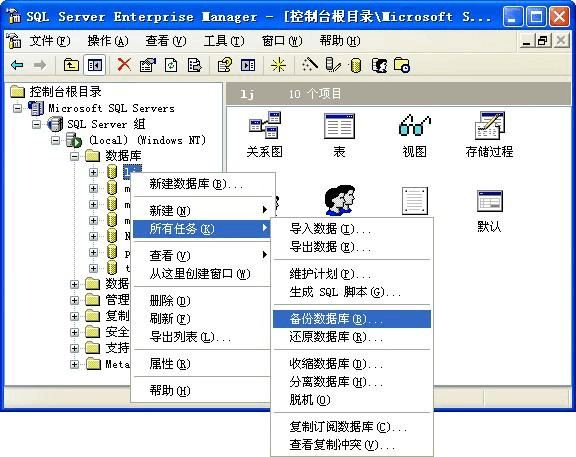The width and height of the screenshot is (576, 457).
Task: Click the wizard wand toolbar icon
Action: (310, 65)
